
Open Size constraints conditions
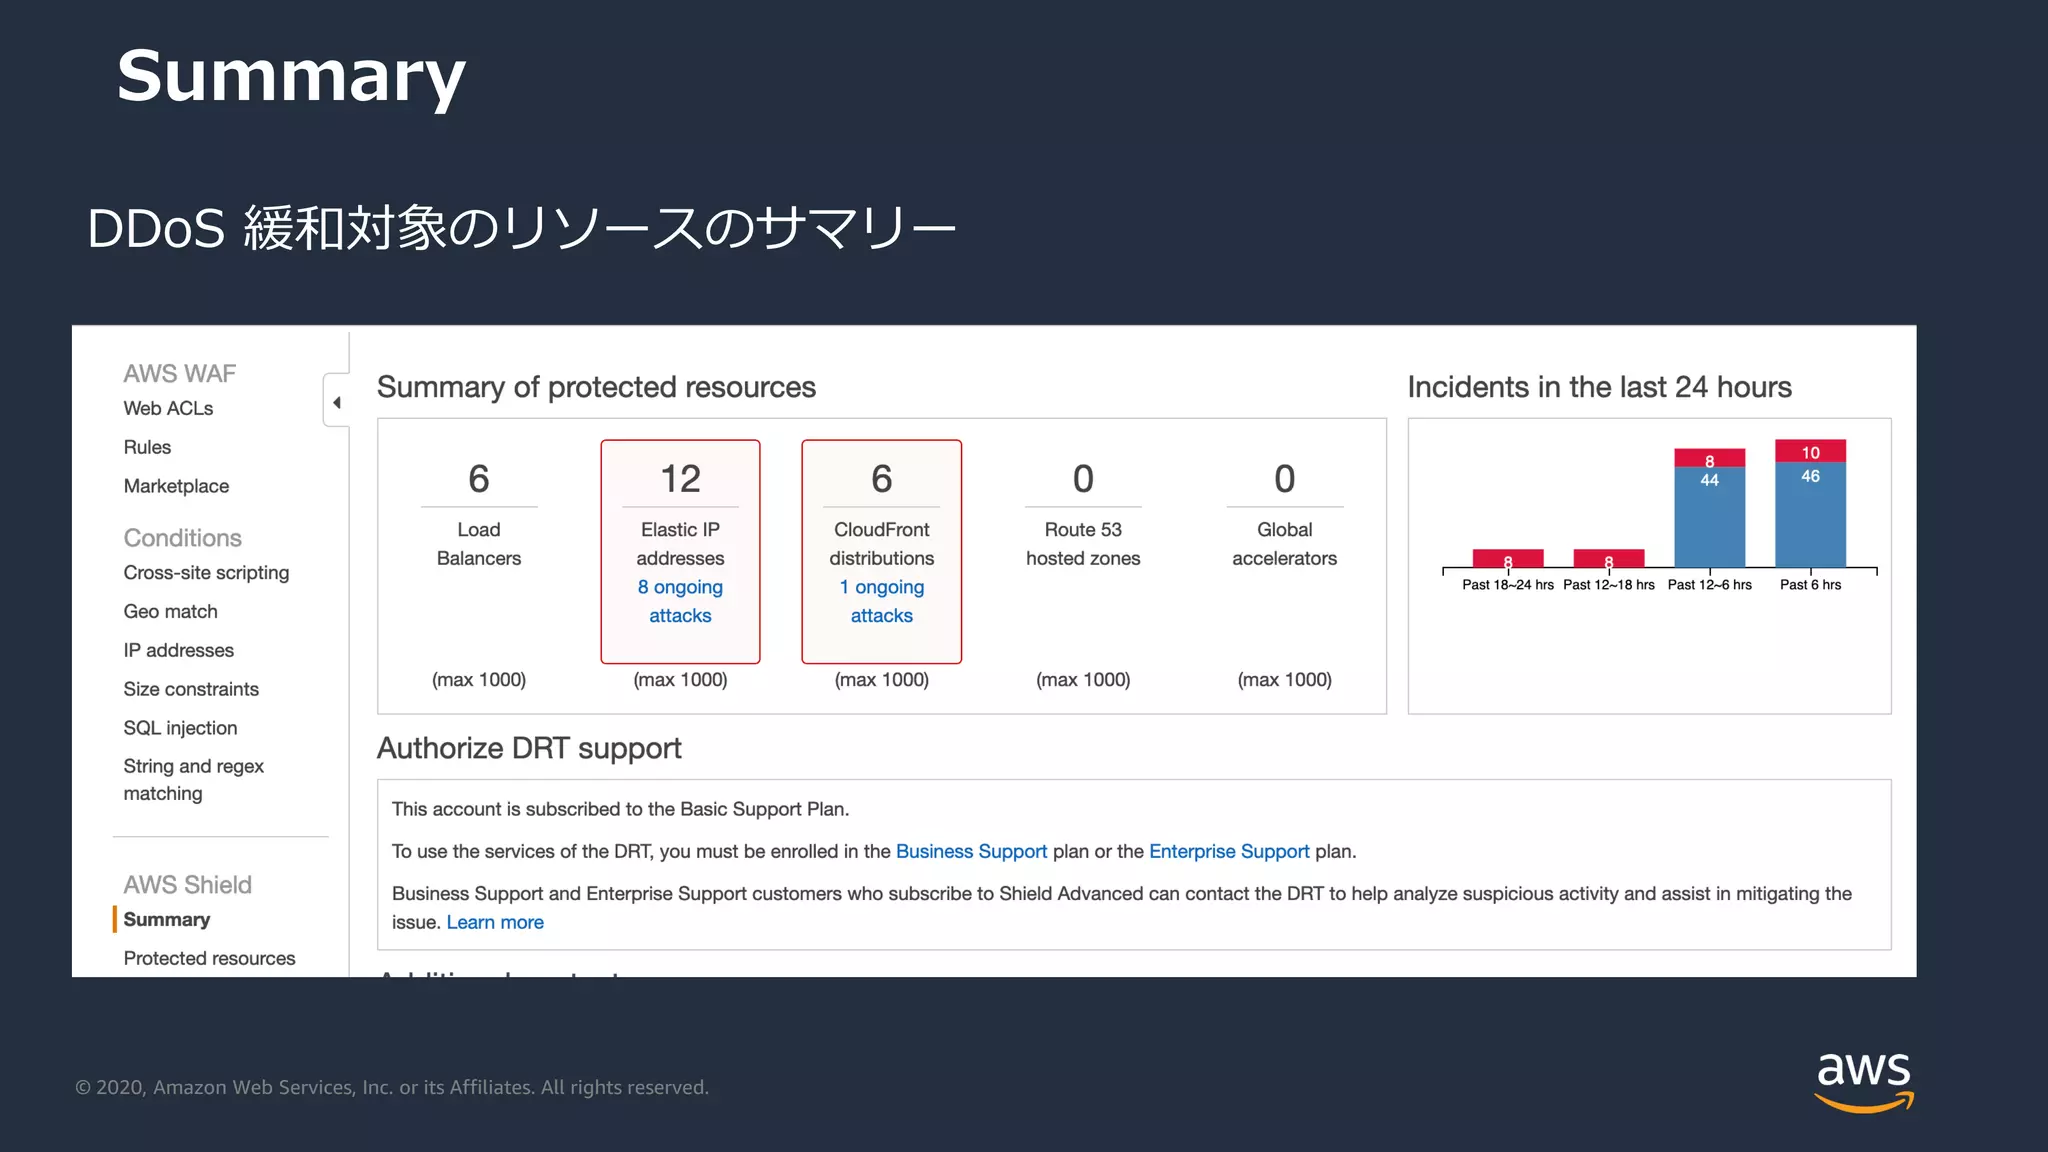pos(191,689)
